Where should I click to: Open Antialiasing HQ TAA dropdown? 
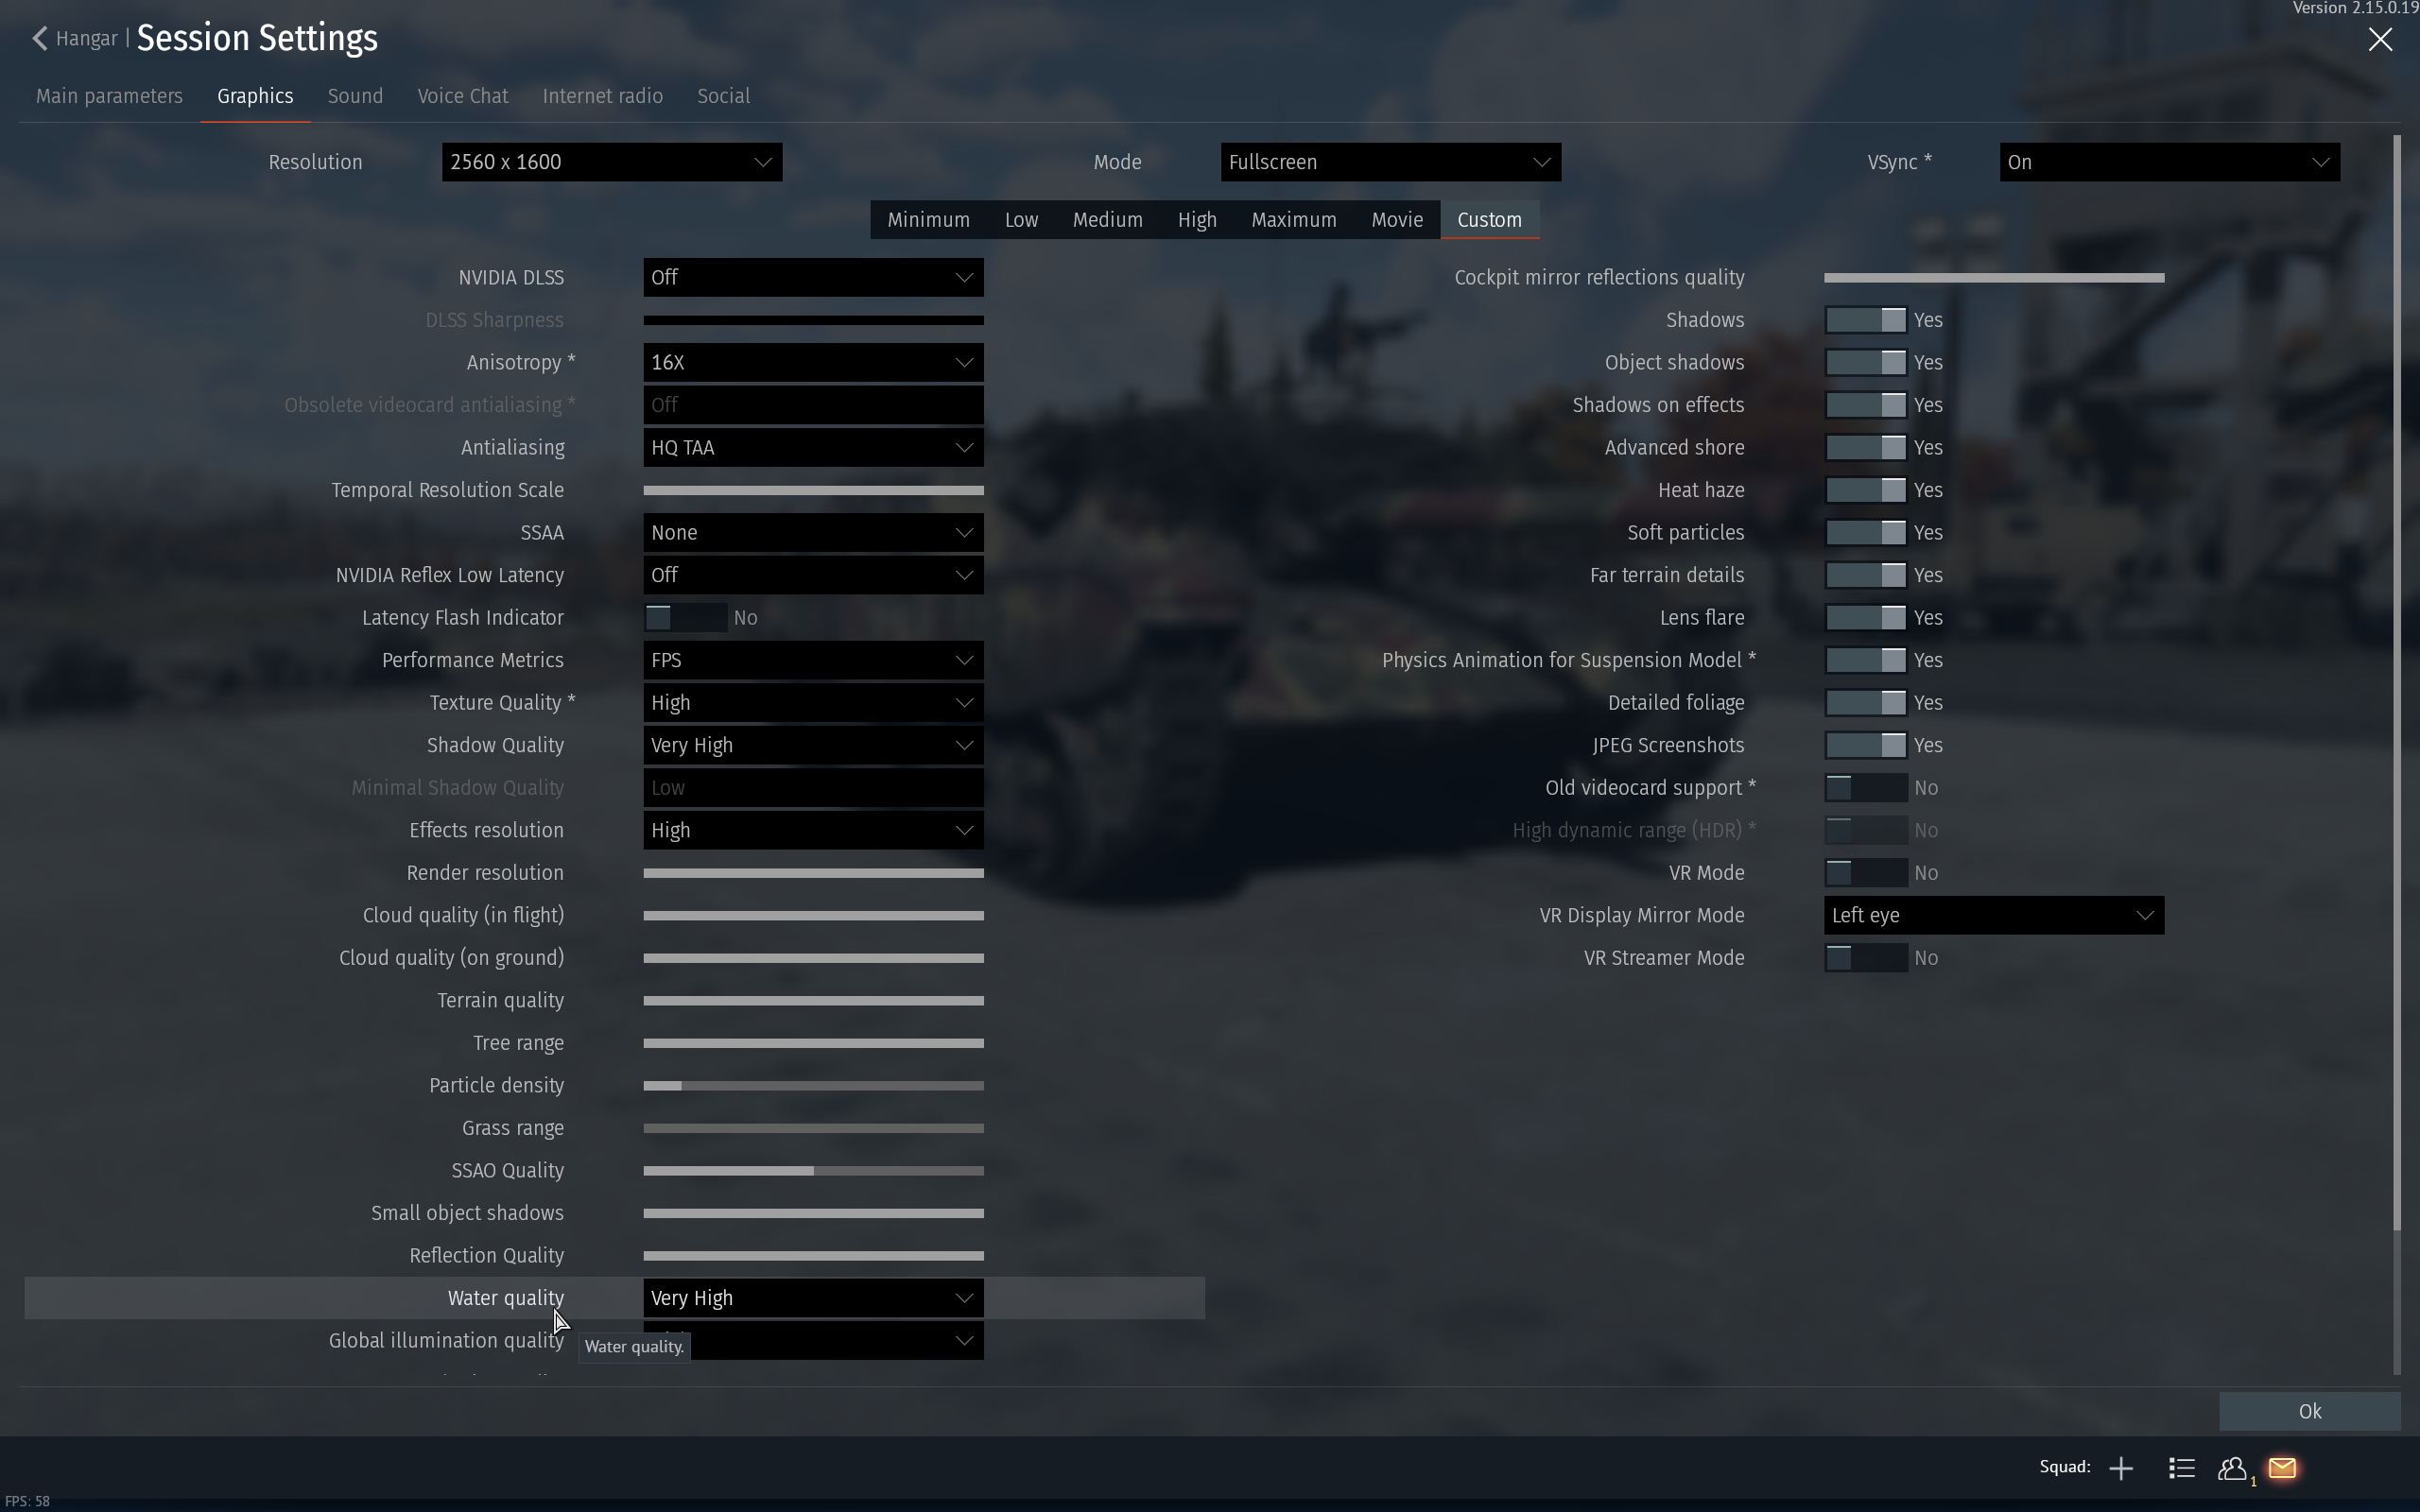coord(813,447)
